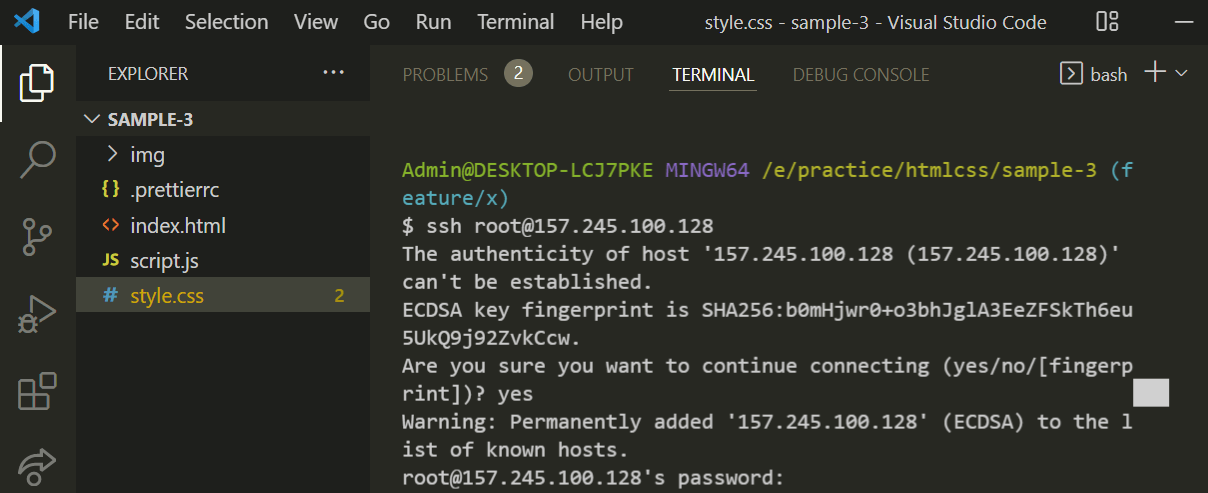The image size is (1208, 493).
Task: Open the Run and Debug view icon
Action: [36, 314]
